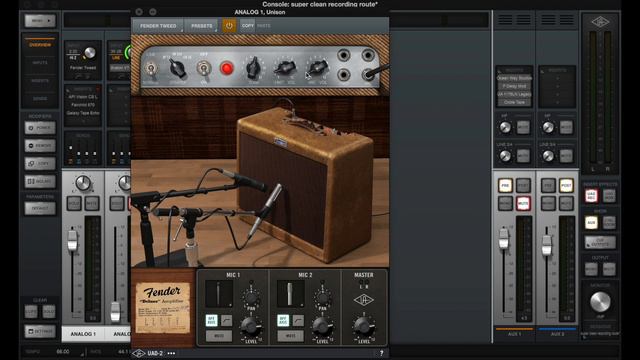Select the upper-right input jack
This screenshot has width=640, height=360.
coord(368,55)
